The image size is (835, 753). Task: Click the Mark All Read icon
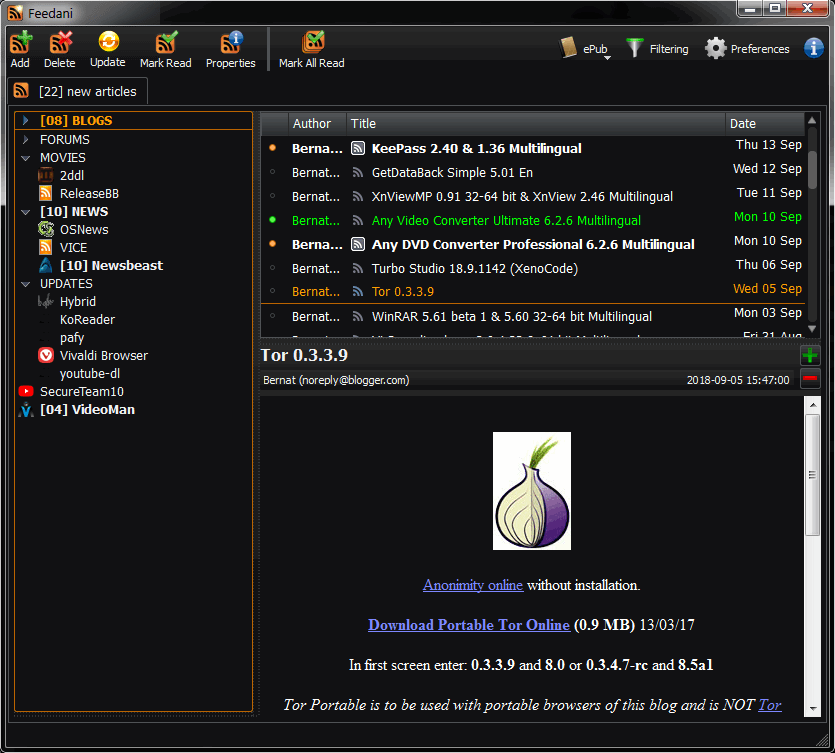point(312,43)
